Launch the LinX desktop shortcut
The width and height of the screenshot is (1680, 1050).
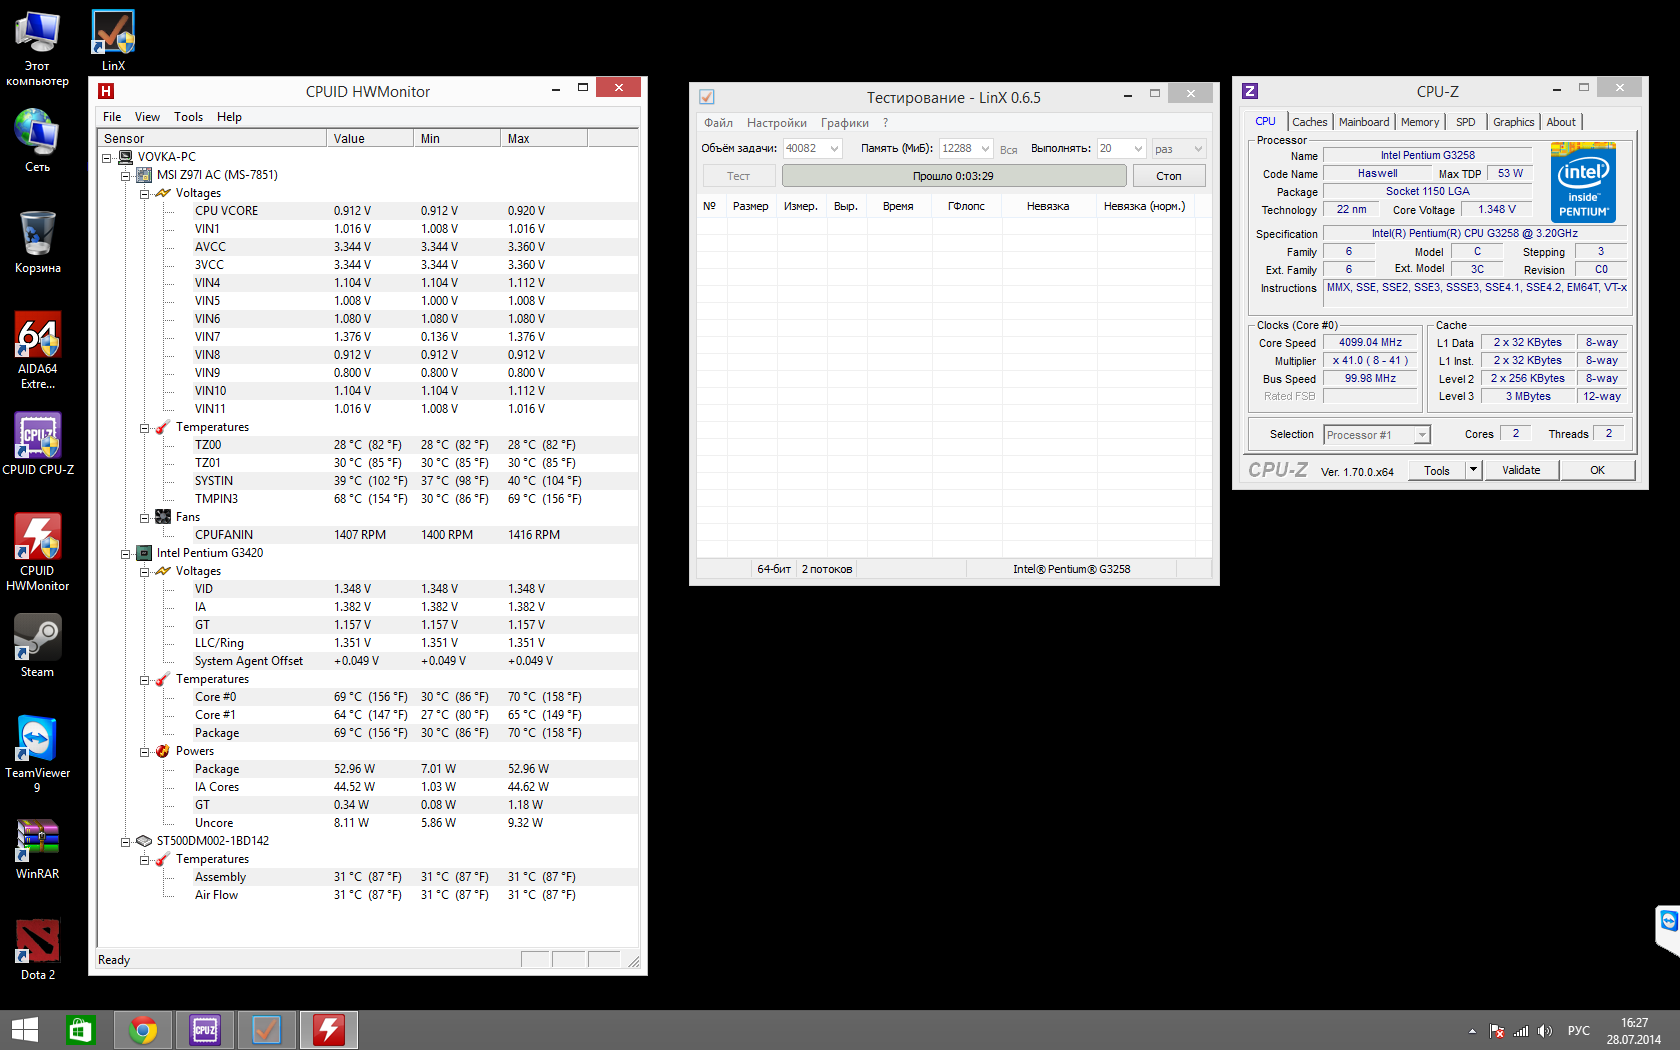click(x=113, y=41)
